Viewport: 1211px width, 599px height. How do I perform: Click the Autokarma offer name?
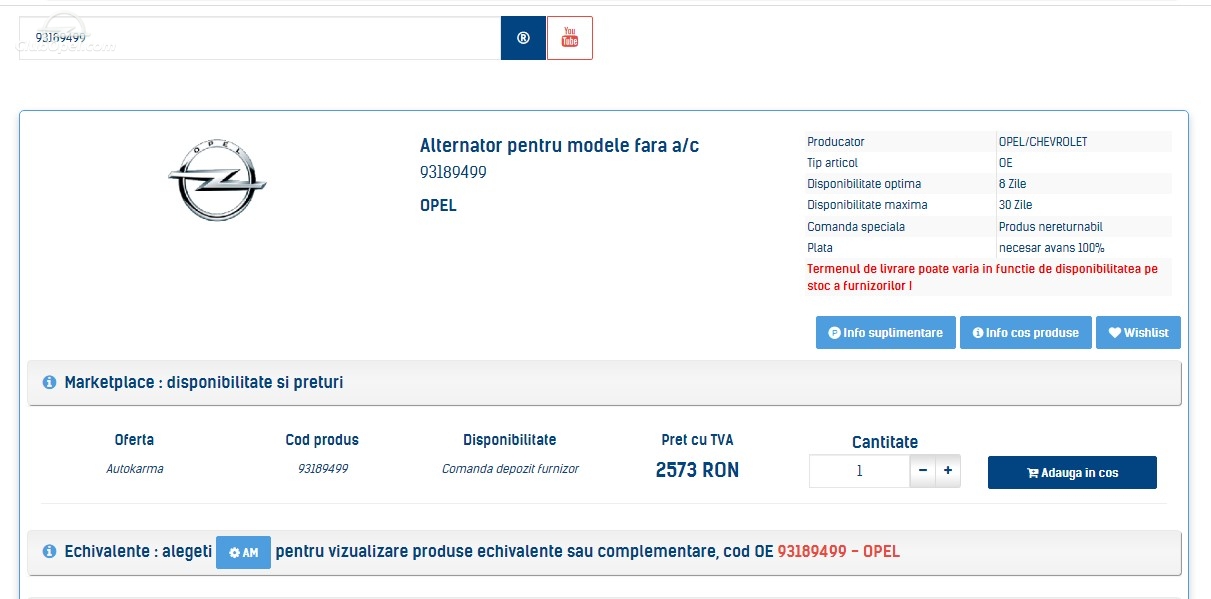click(134, 469)
